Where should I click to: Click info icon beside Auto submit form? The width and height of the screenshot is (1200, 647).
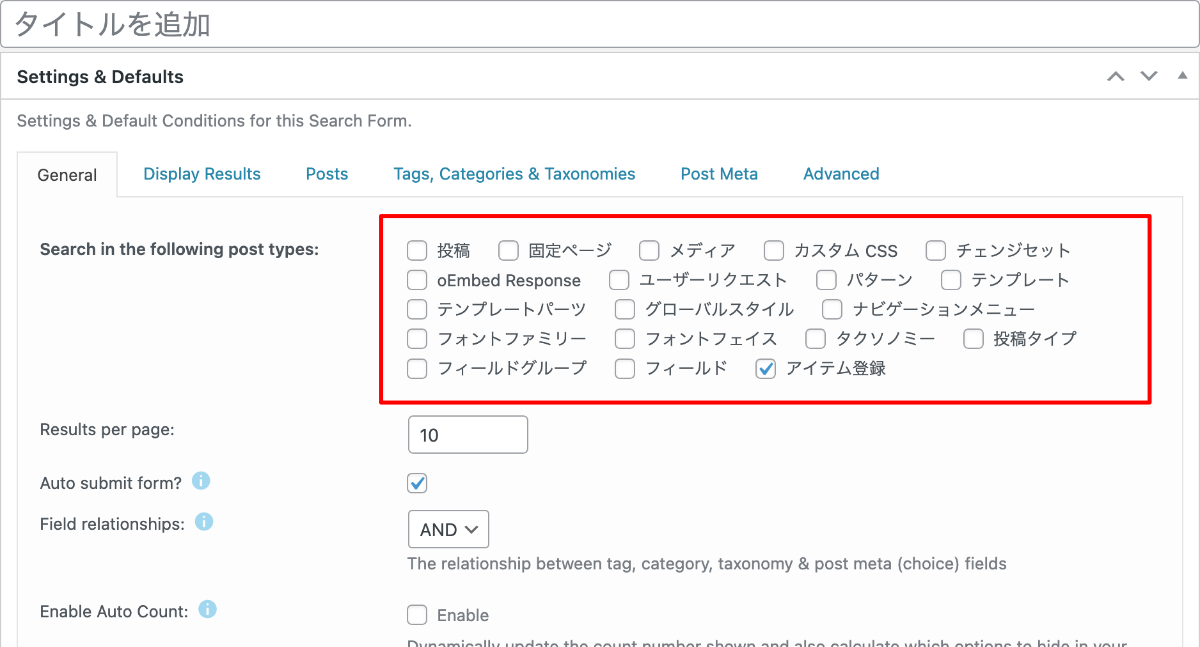[201, 482]
